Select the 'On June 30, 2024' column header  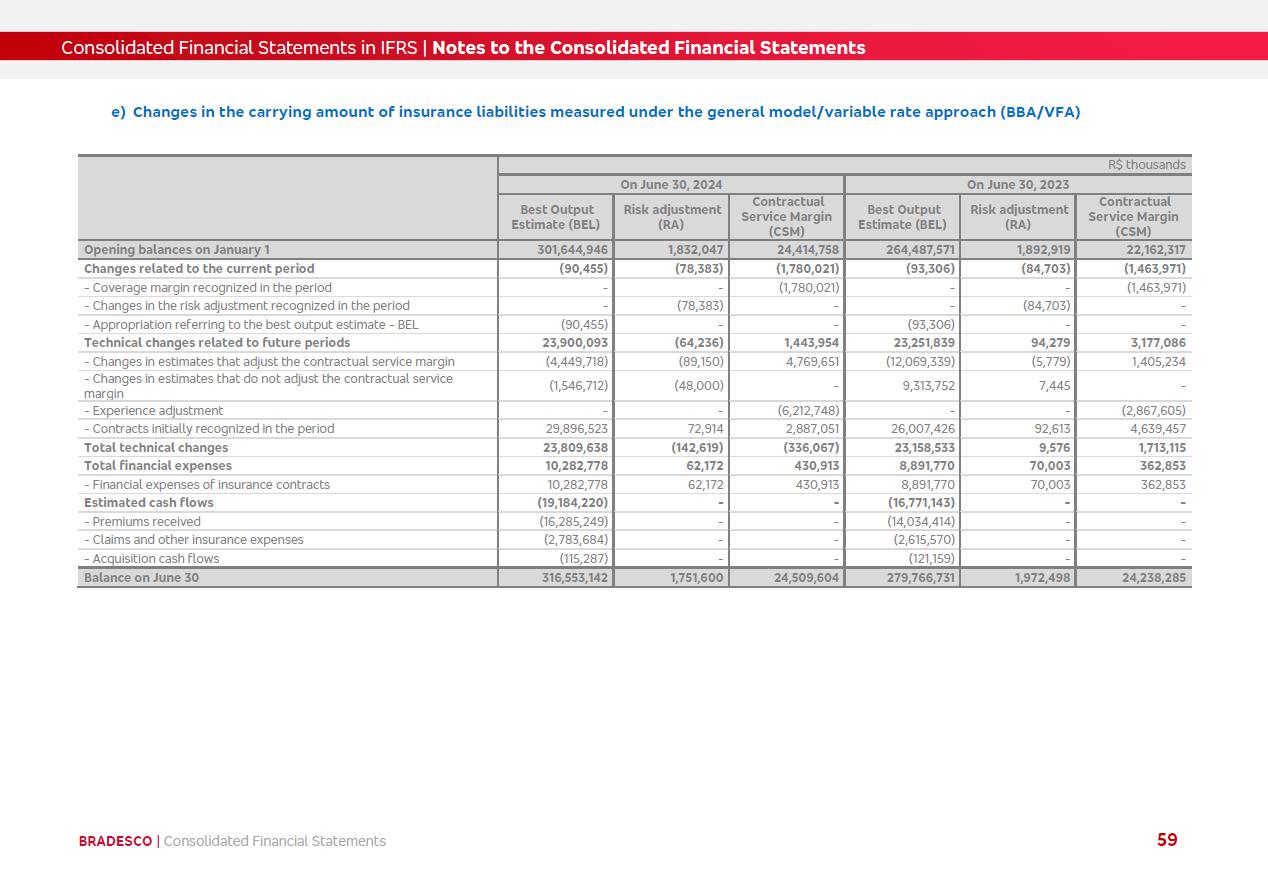[671, 184]
